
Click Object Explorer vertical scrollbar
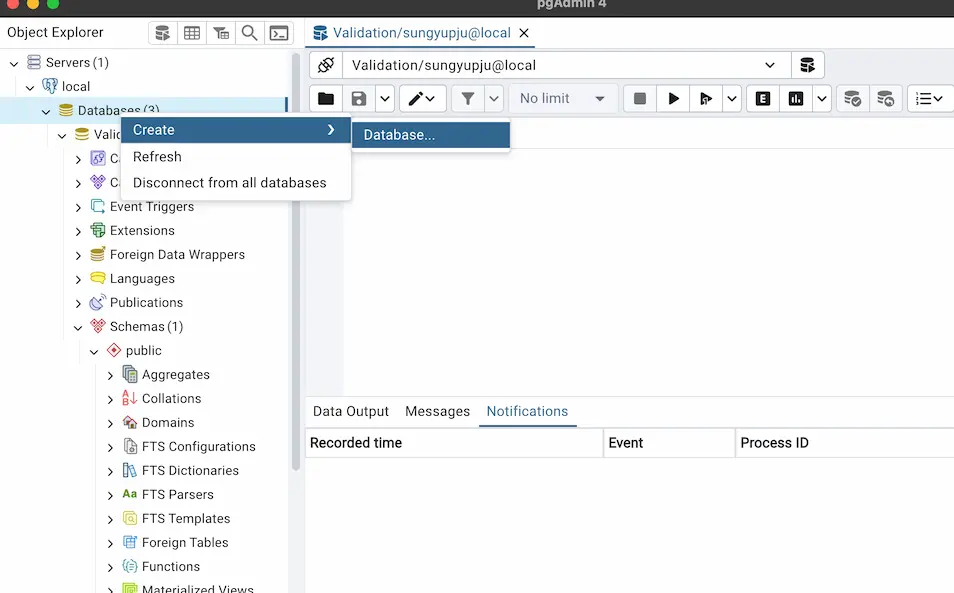click(296, 262)
